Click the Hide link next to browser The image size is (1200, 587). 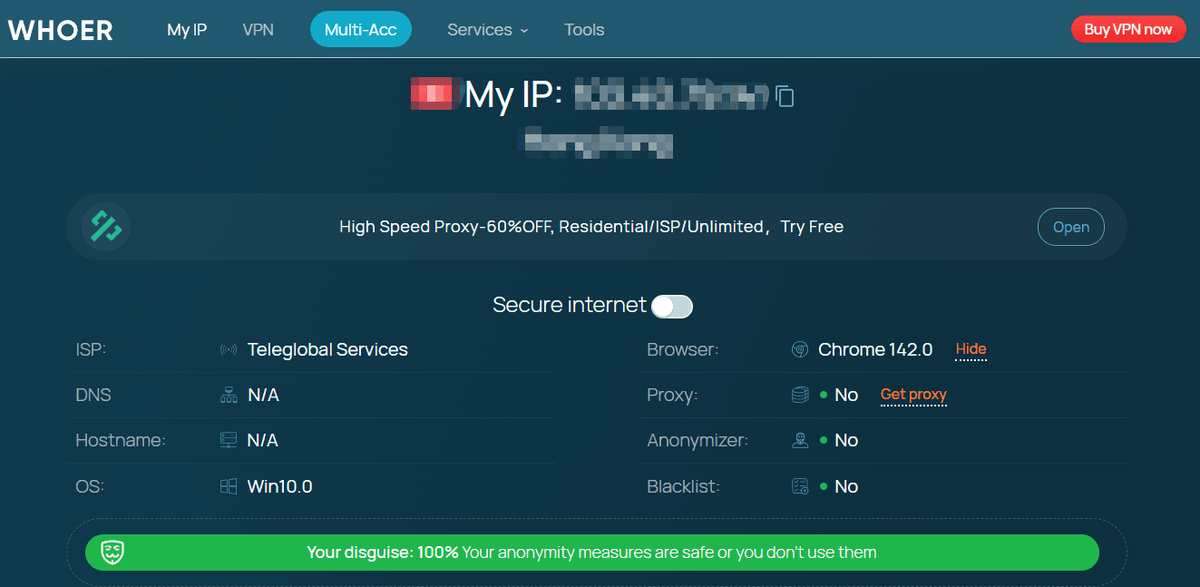click(x=971, y=350)
